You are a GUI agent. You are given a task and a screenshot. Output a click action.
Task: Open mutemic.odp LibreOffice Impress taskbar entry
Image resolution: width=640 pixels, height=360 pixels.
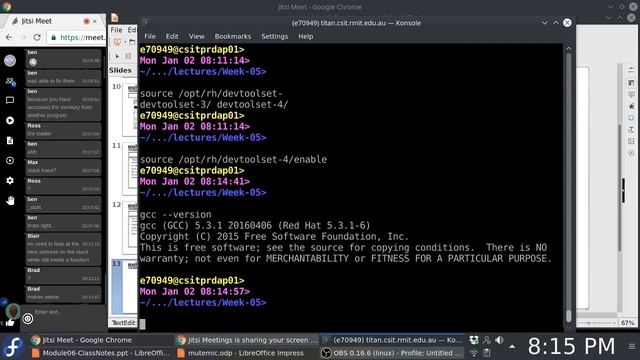coord(247,353)
